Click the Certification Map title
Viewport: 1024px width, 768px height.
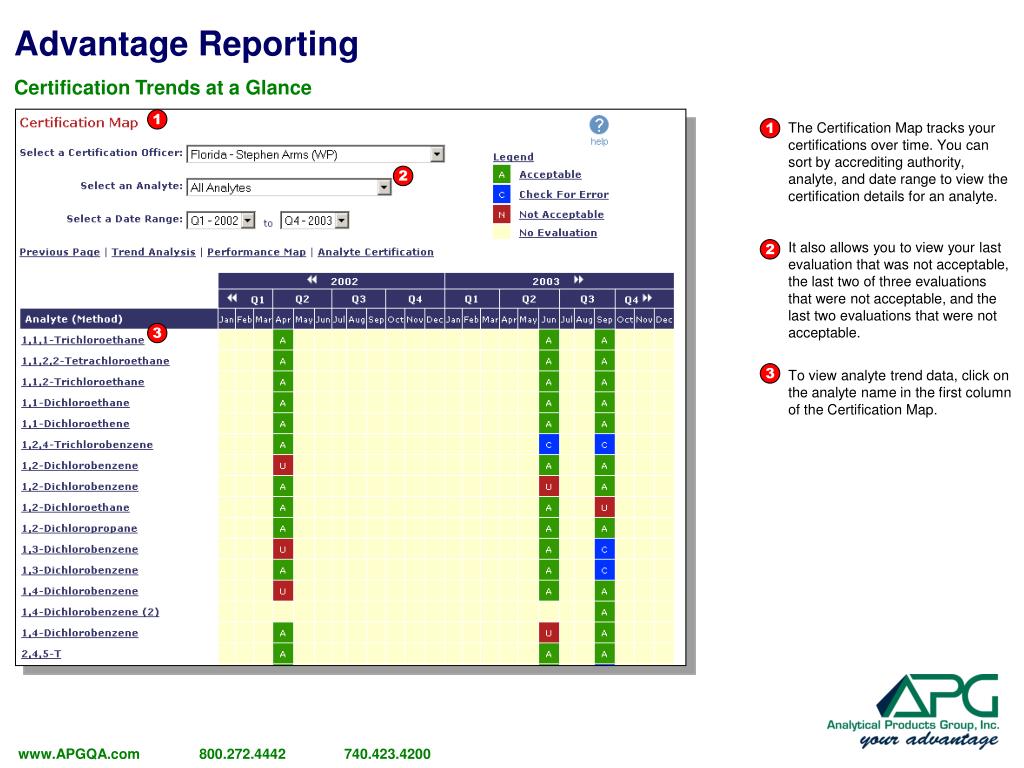[79, 122]
